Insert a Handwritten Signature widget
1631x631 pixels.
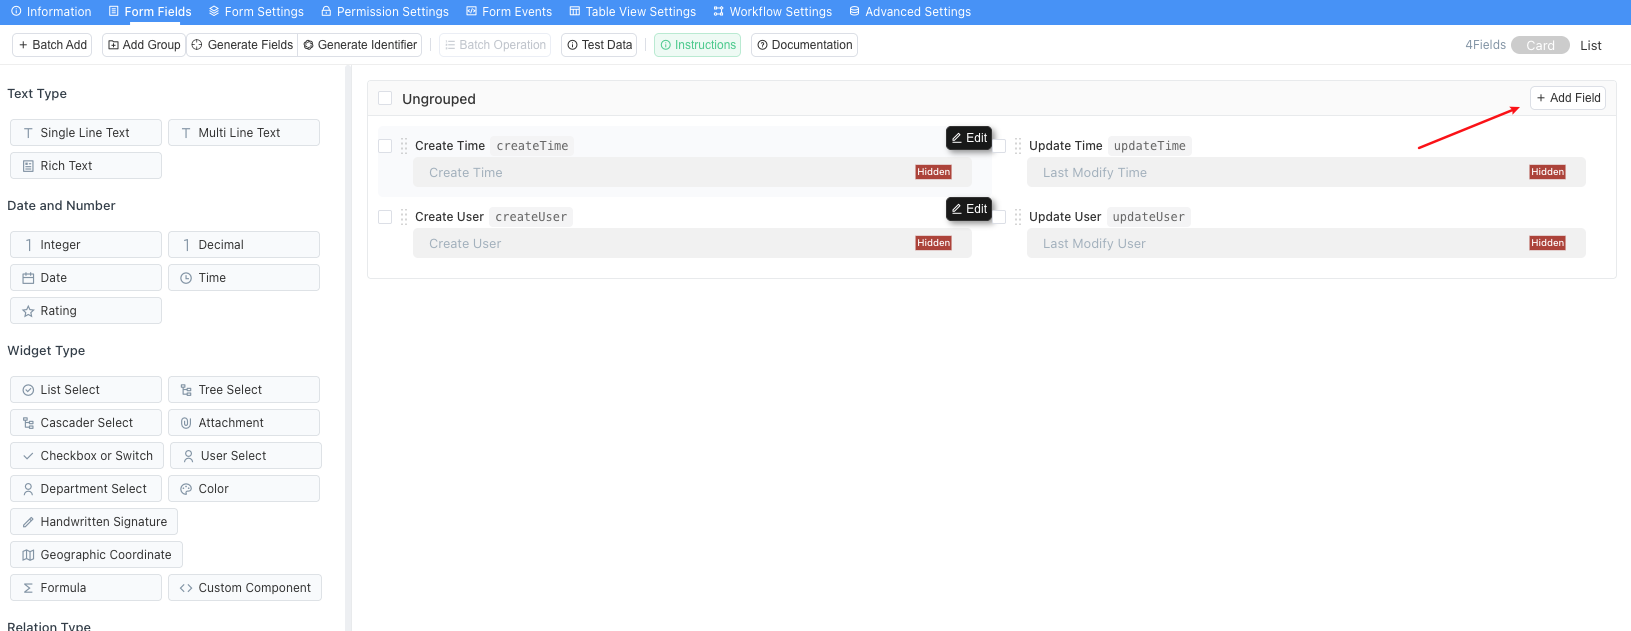pos(94,522)
